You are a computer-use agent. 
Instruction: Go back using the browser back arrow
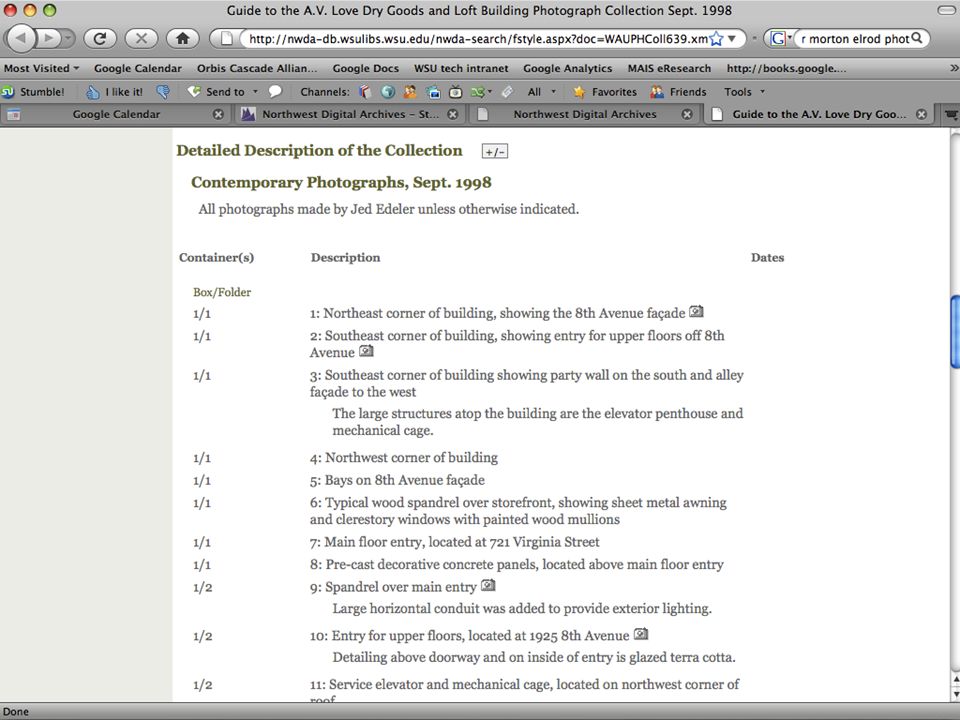pos(22,39)
